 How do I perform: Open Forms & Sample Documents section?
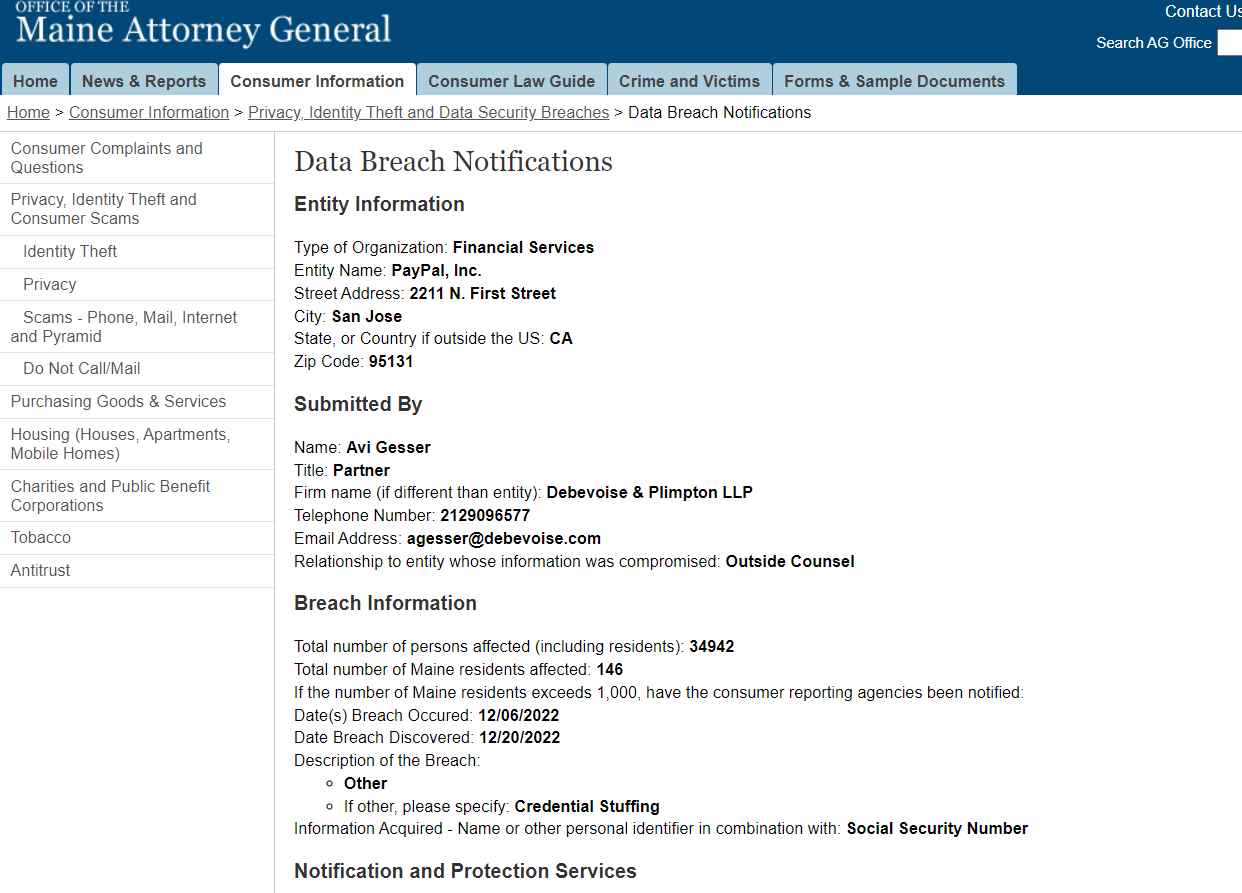coord(894,79)
